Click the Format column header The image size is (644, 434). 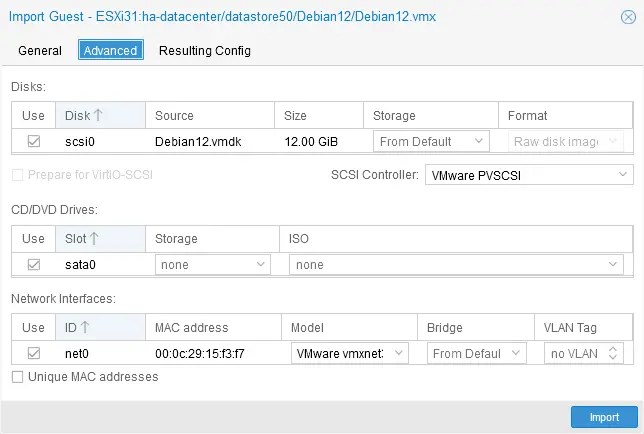566,115
